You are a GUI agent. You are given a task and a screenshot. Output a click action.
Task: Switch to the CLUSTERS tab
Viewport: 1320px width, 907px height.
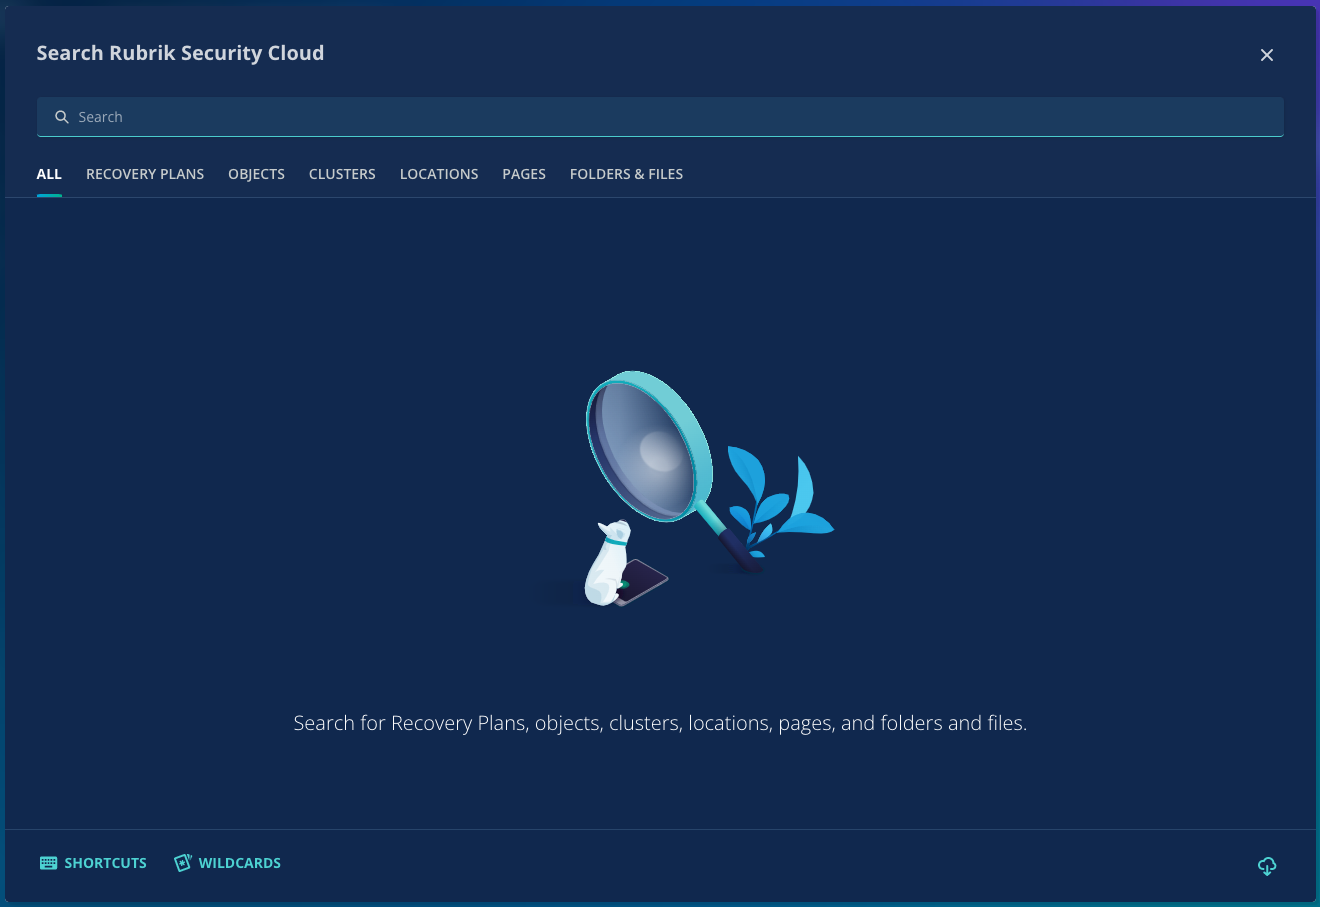342,174
